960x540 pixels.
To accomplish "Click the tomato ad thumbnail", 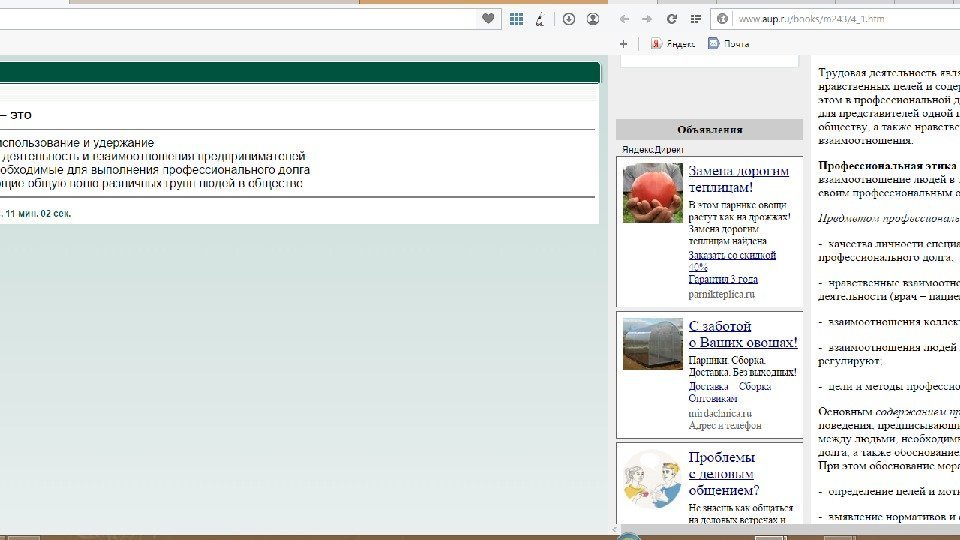I will click(x=653, y=193).
